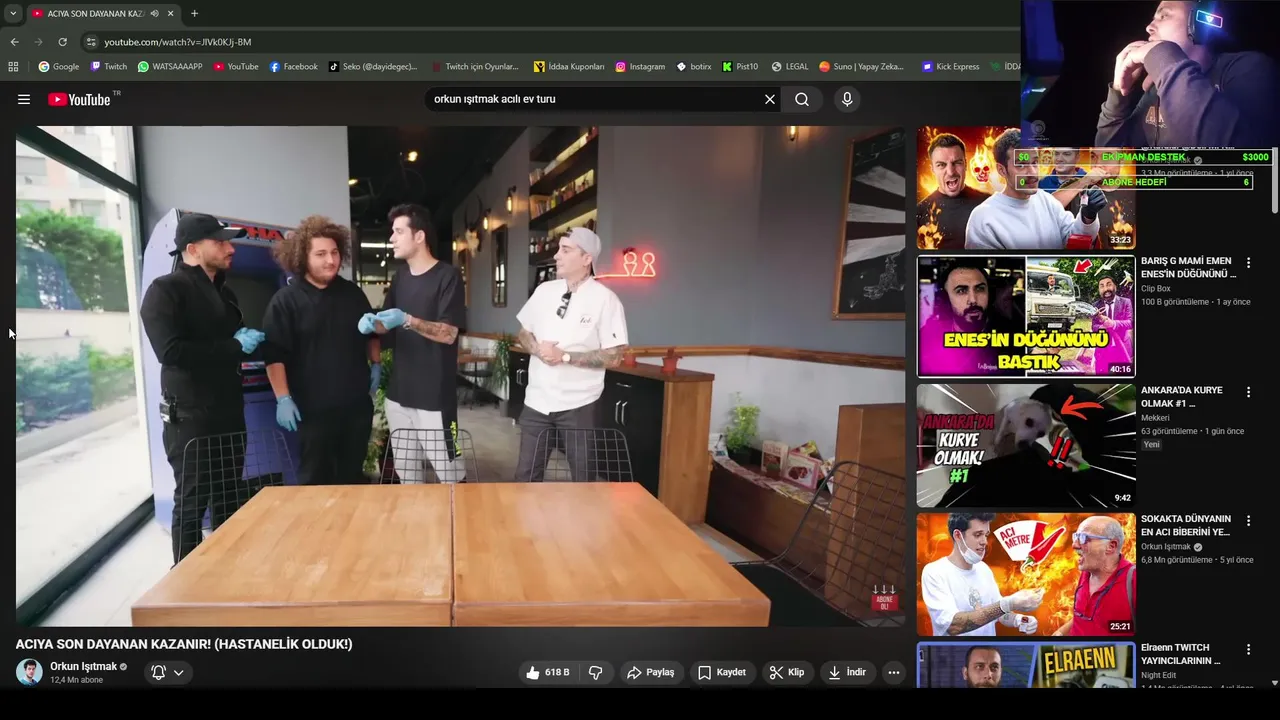Open the options menu for ANKARA'DA KURYE OLMAK video
The image size is (1280, 720).
click(1248, 392)
